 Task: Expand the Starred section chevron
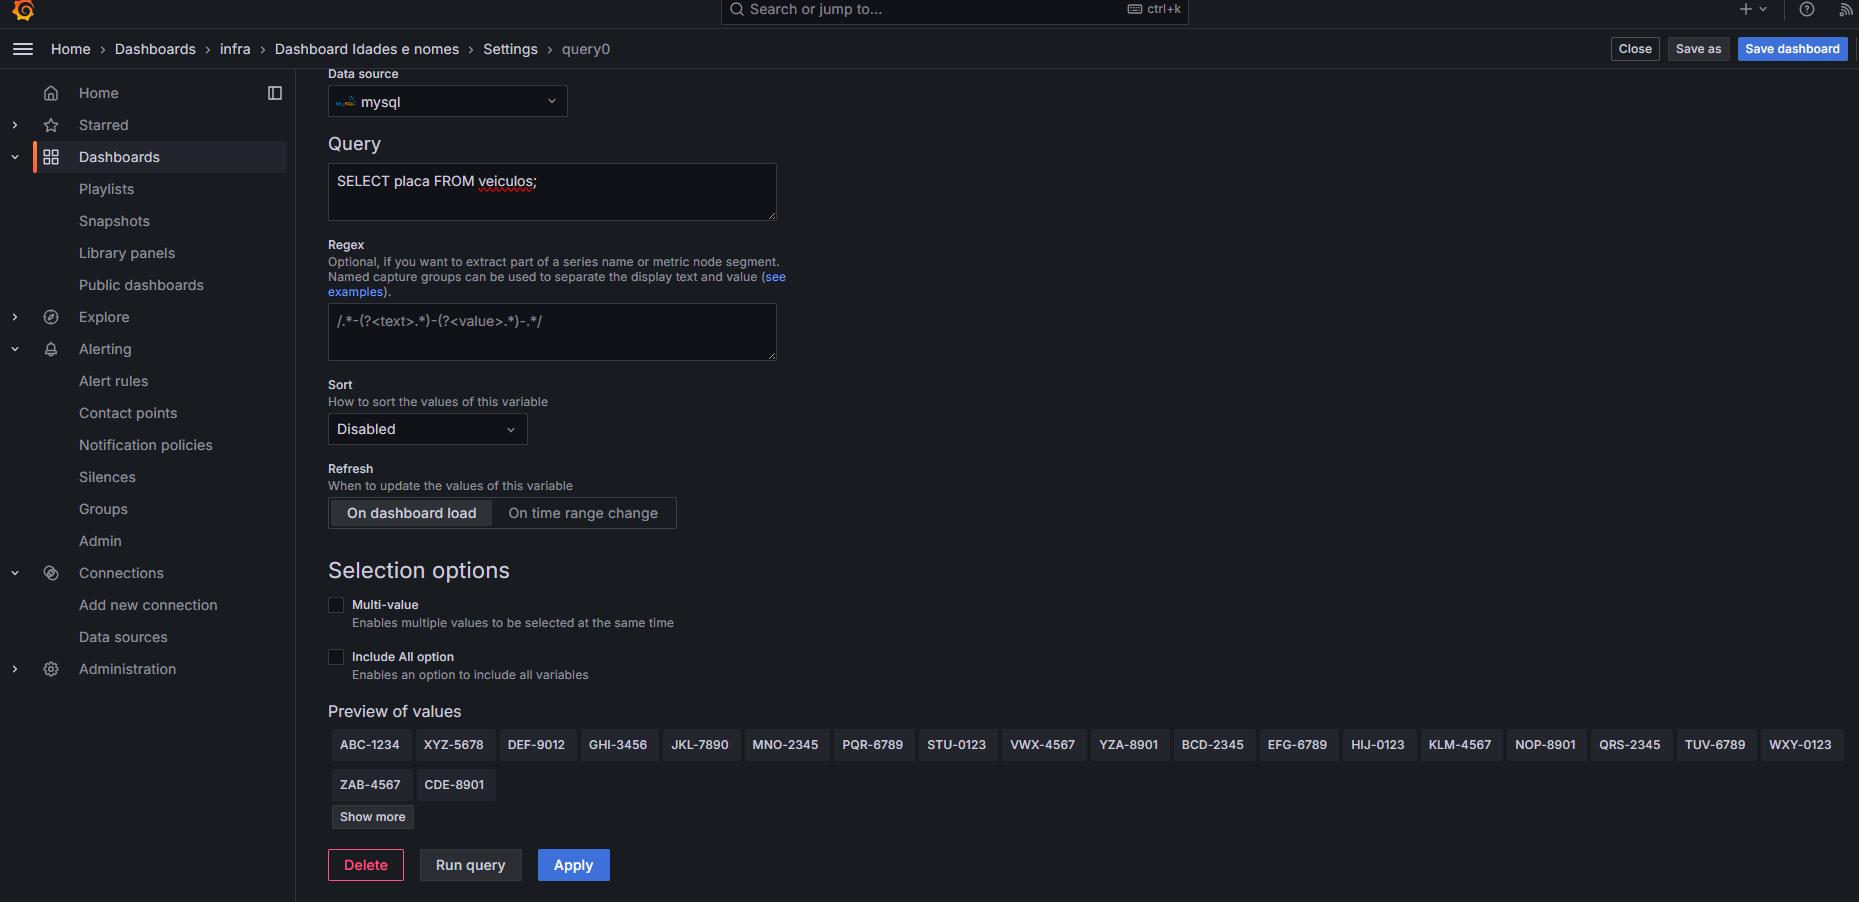15,125
